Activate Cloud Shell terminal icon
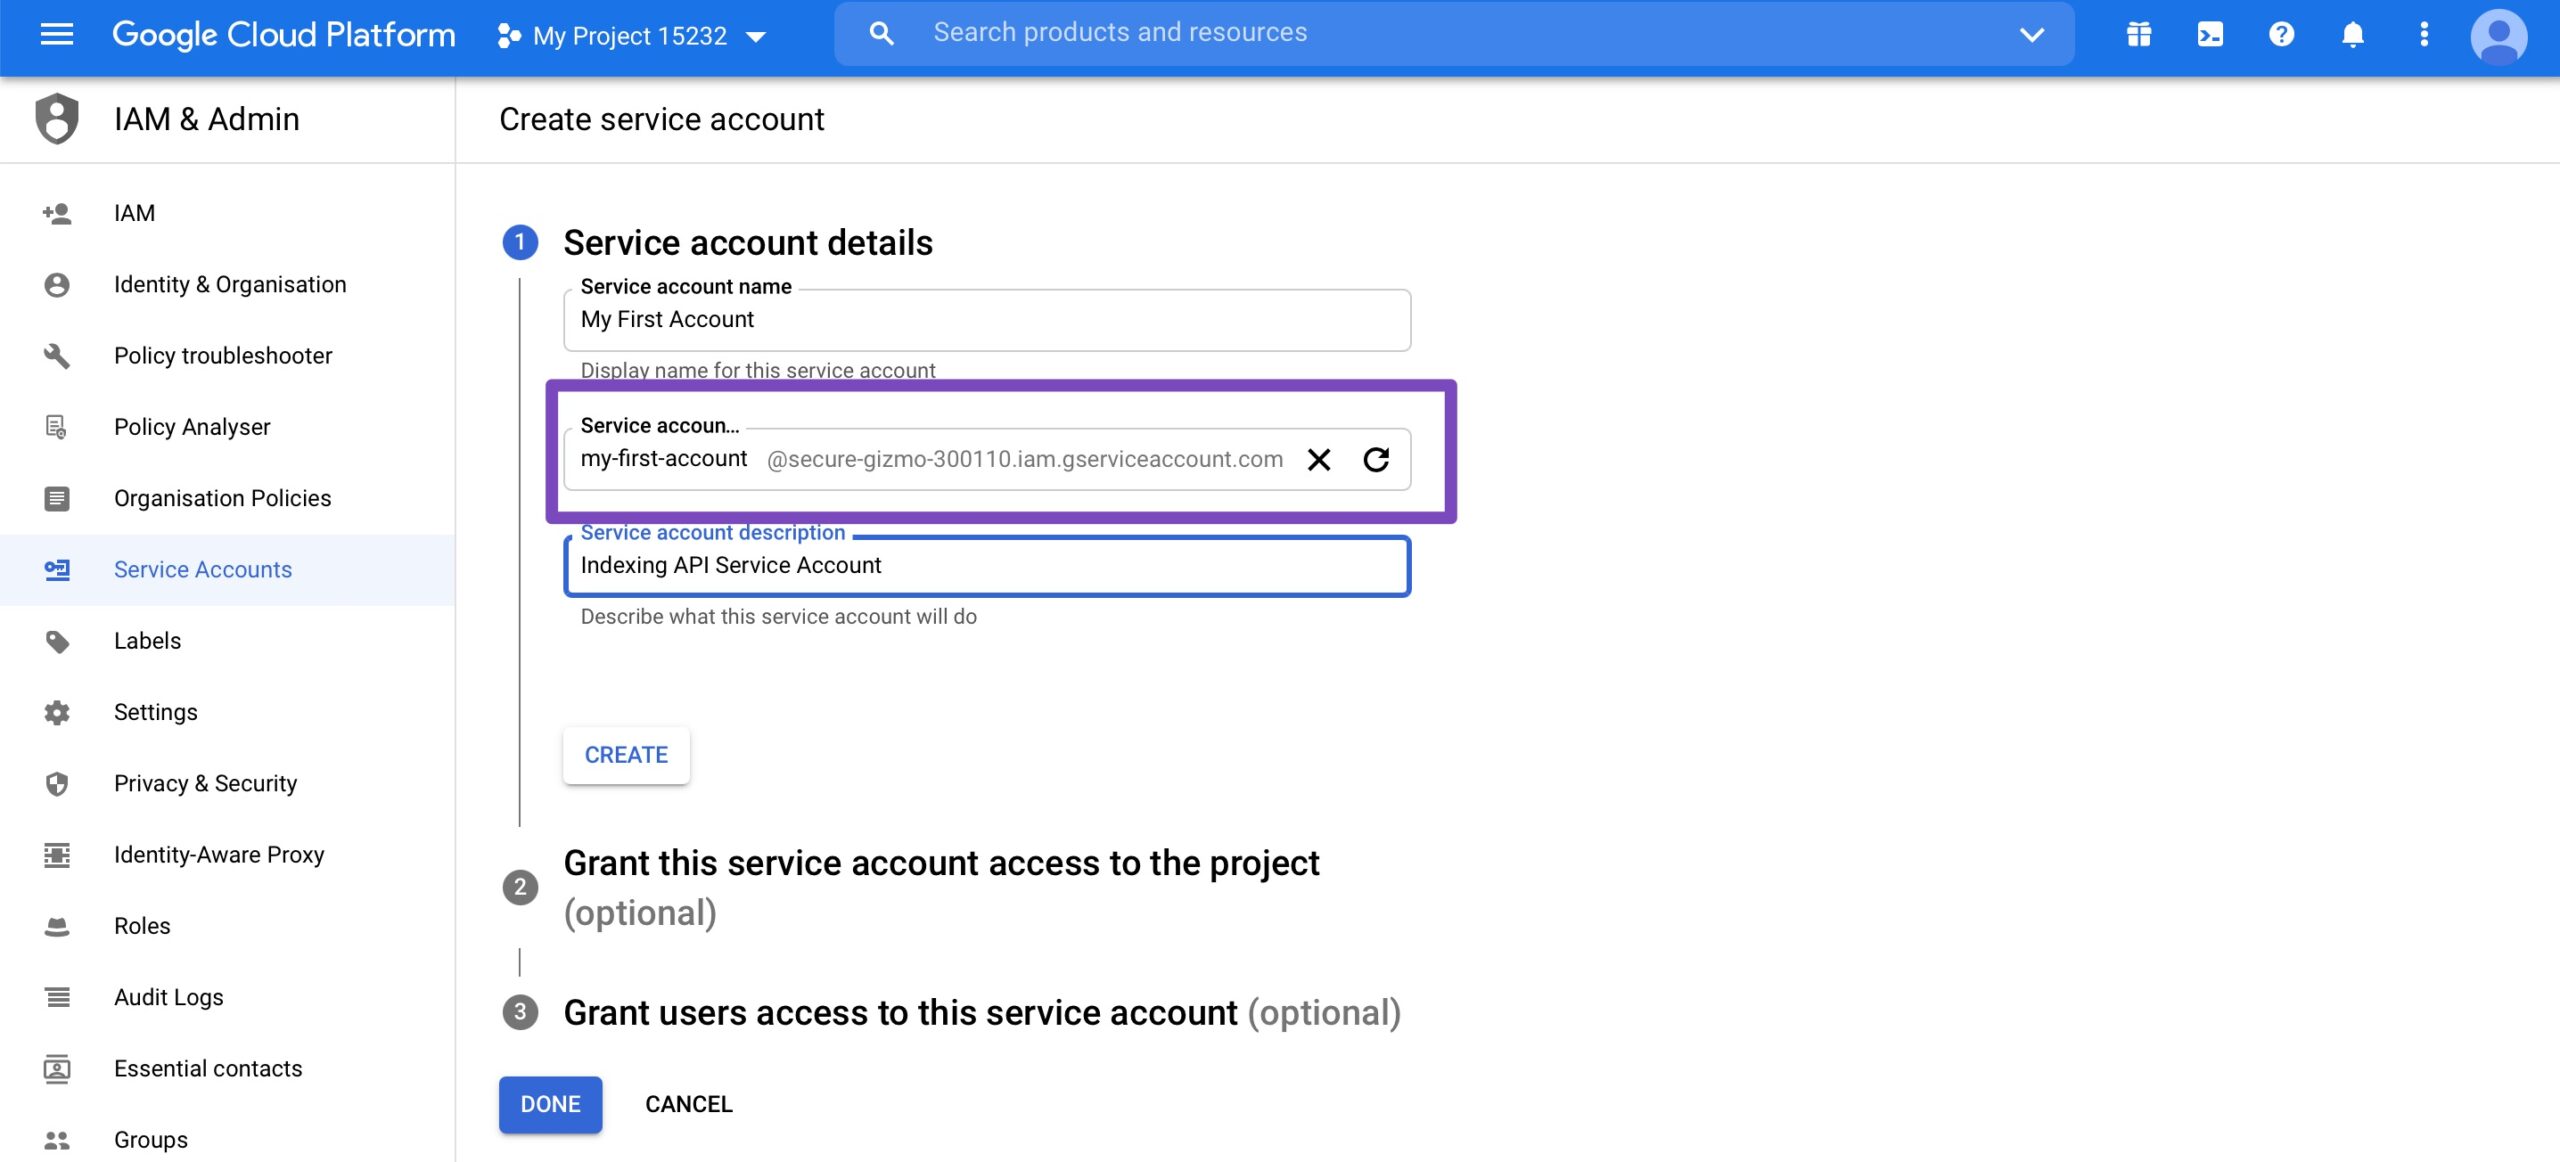The height and width of the screenshot is (1162, 2560). 2210,35
